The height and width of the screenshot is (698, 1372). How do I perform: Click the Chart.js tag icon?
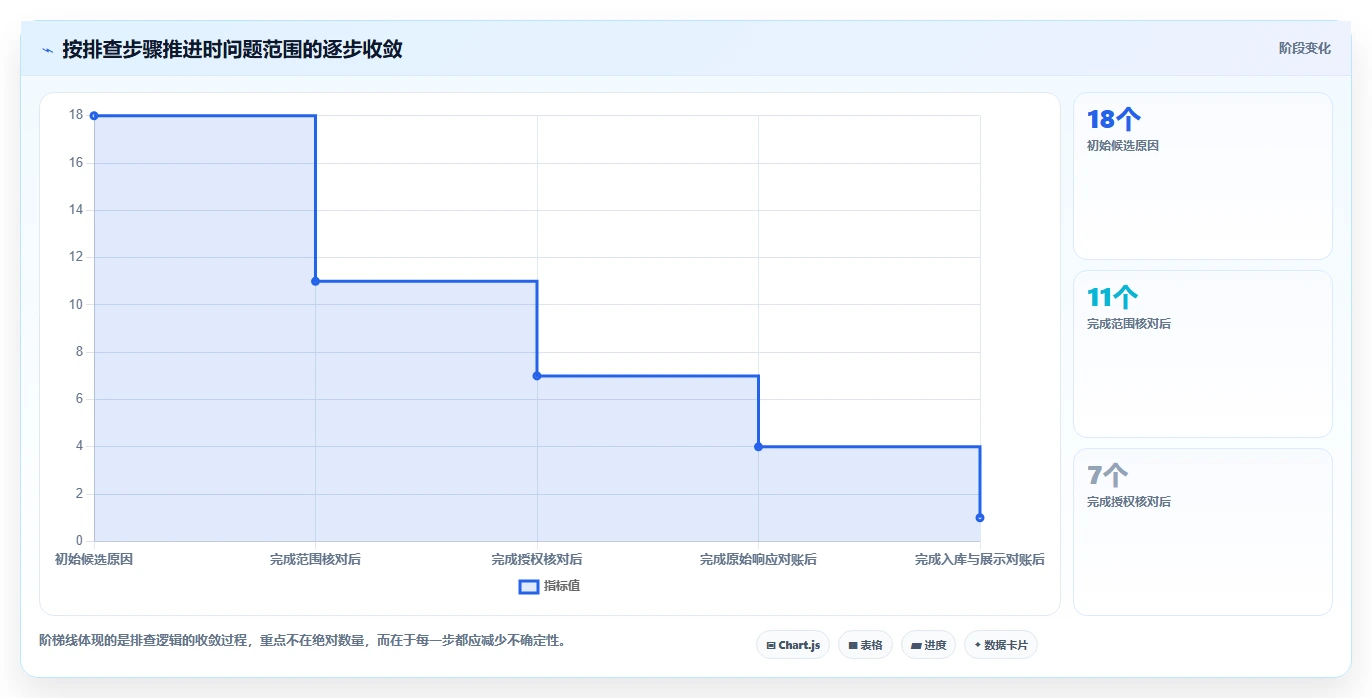coord(771,645)
